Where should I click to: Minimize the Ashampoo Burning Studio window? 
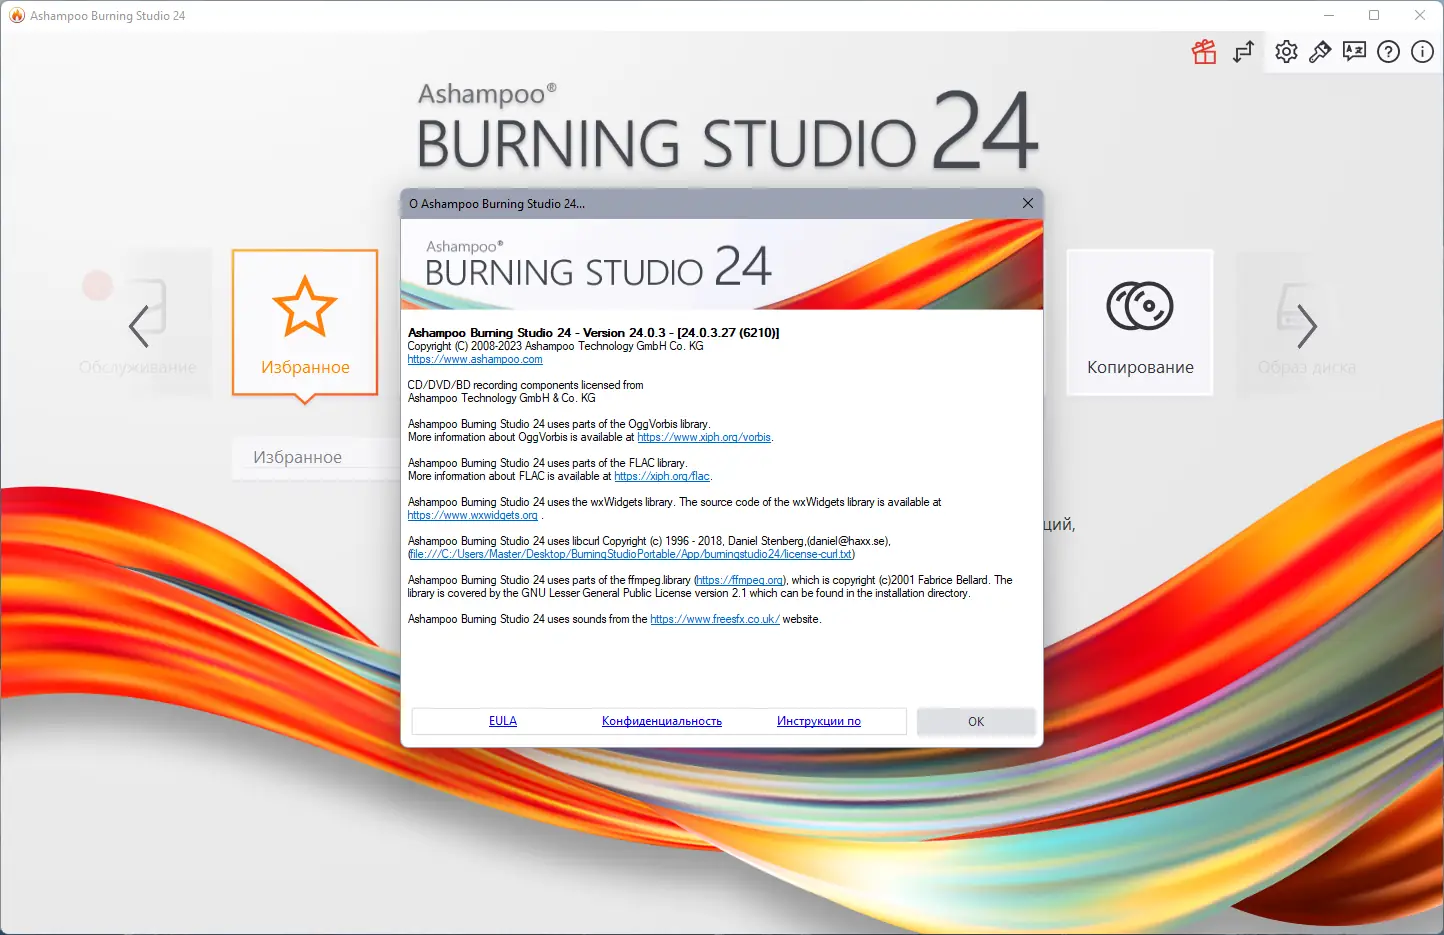click(x=1329, y=15)
